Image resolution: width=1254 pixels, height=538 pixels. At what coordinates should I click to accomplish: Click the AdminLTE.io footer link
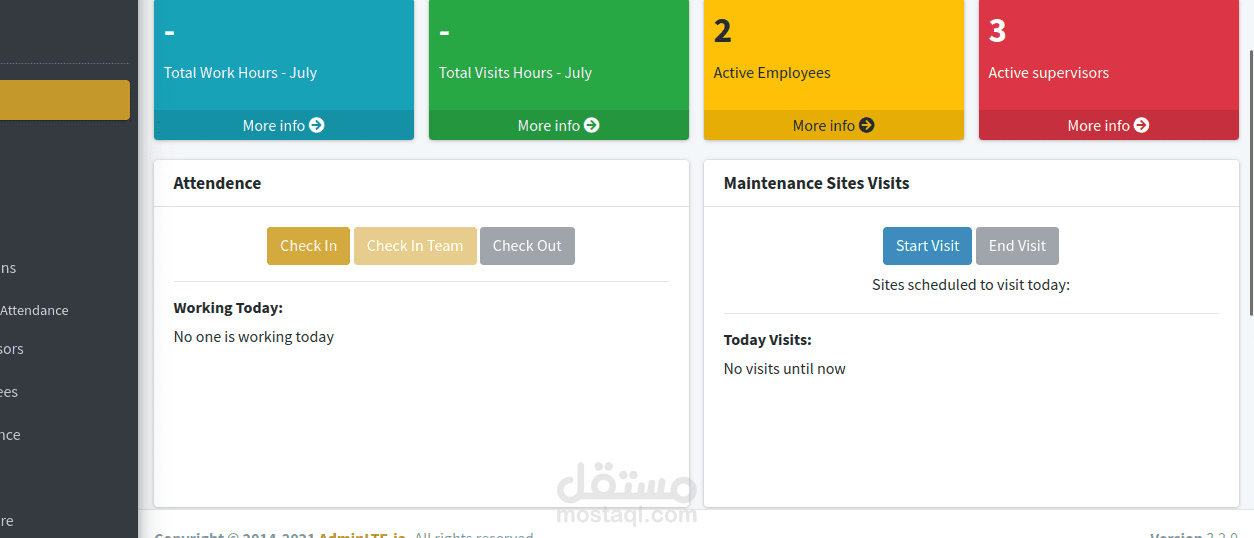[362, 535]
